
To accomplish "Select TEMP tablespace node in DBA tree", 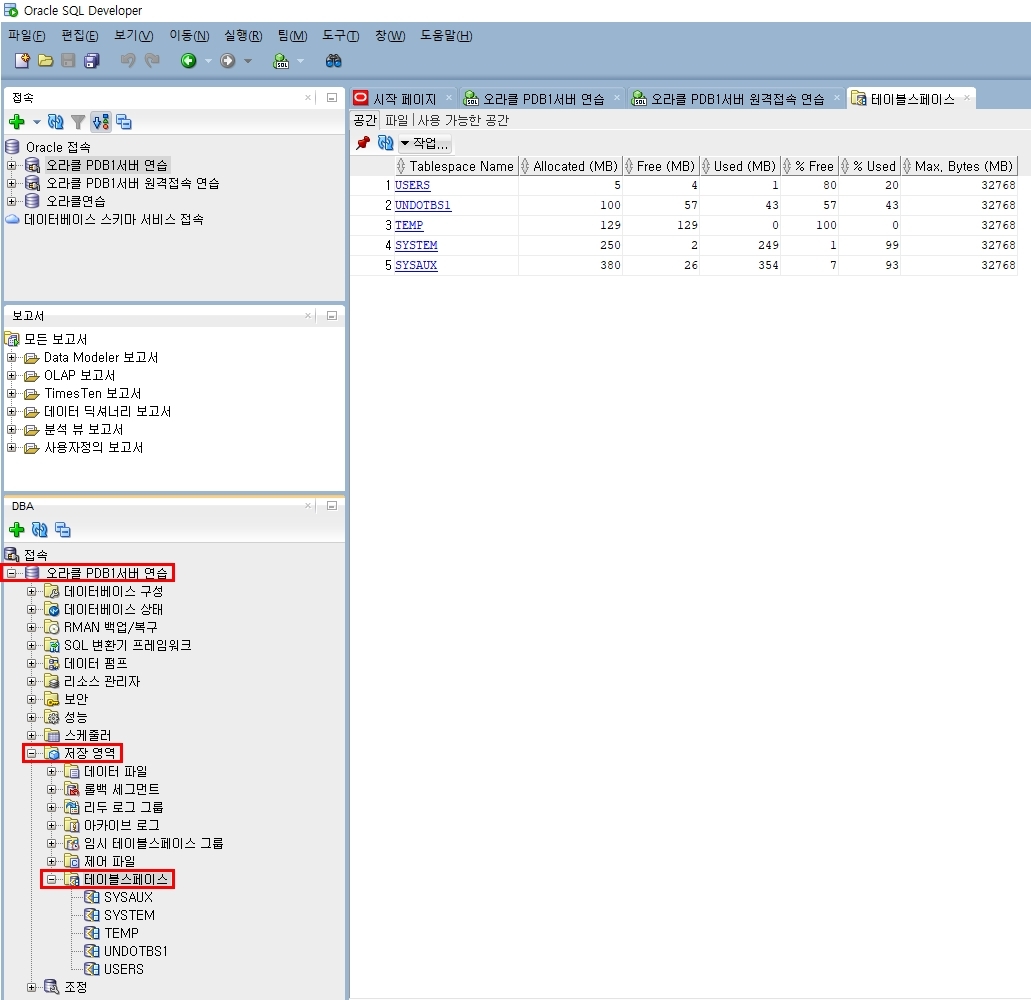I will click(x=121, y=933).
